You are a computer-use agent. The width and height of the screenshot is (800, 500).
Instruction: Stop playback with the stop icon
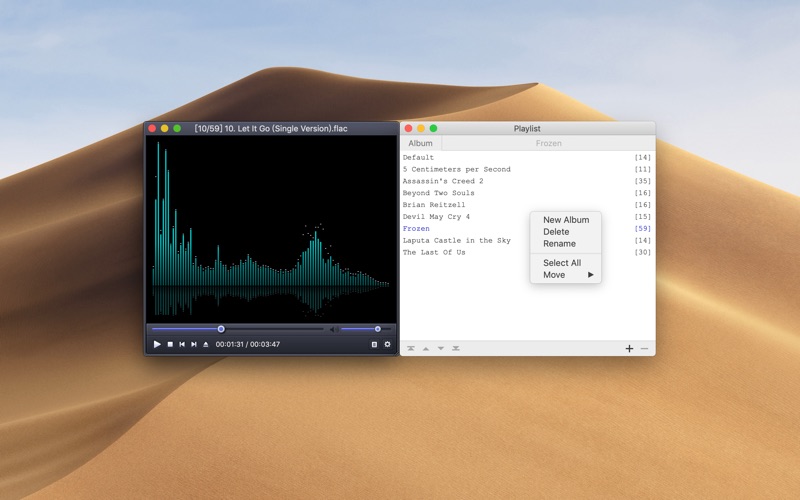click(170, 344)
